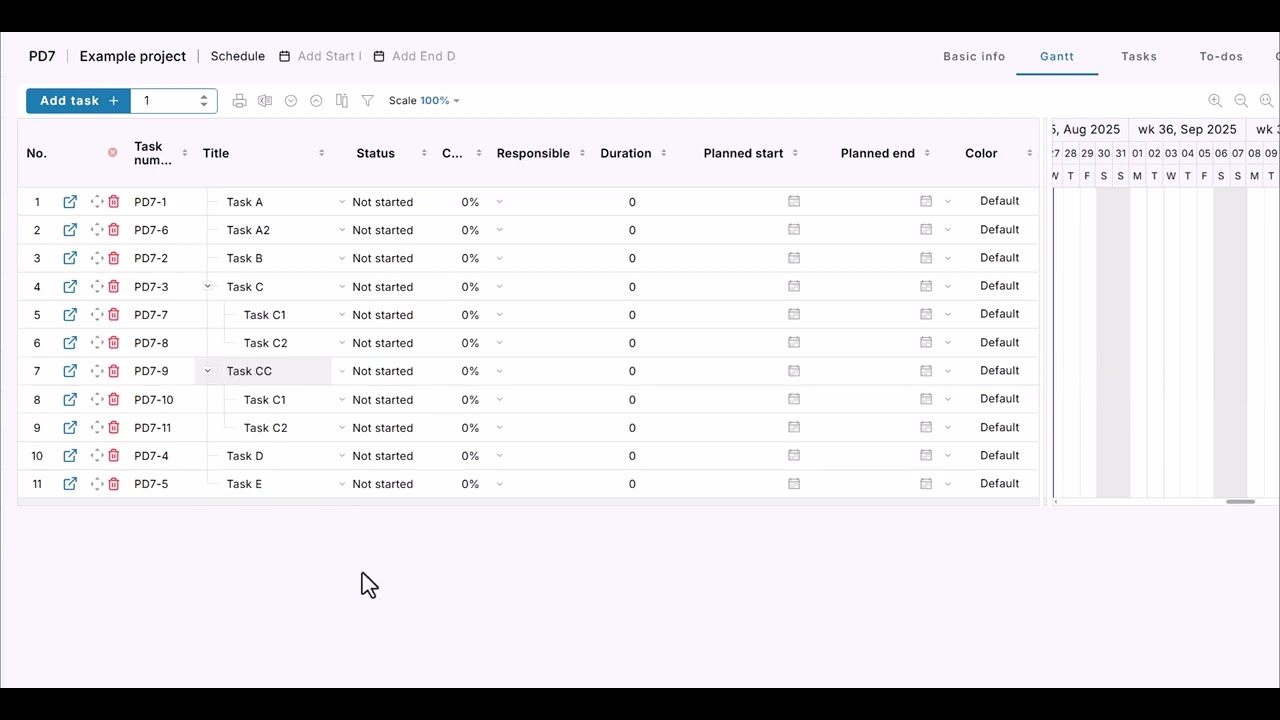Open Task CC via its open-link icon

[70, 371]
